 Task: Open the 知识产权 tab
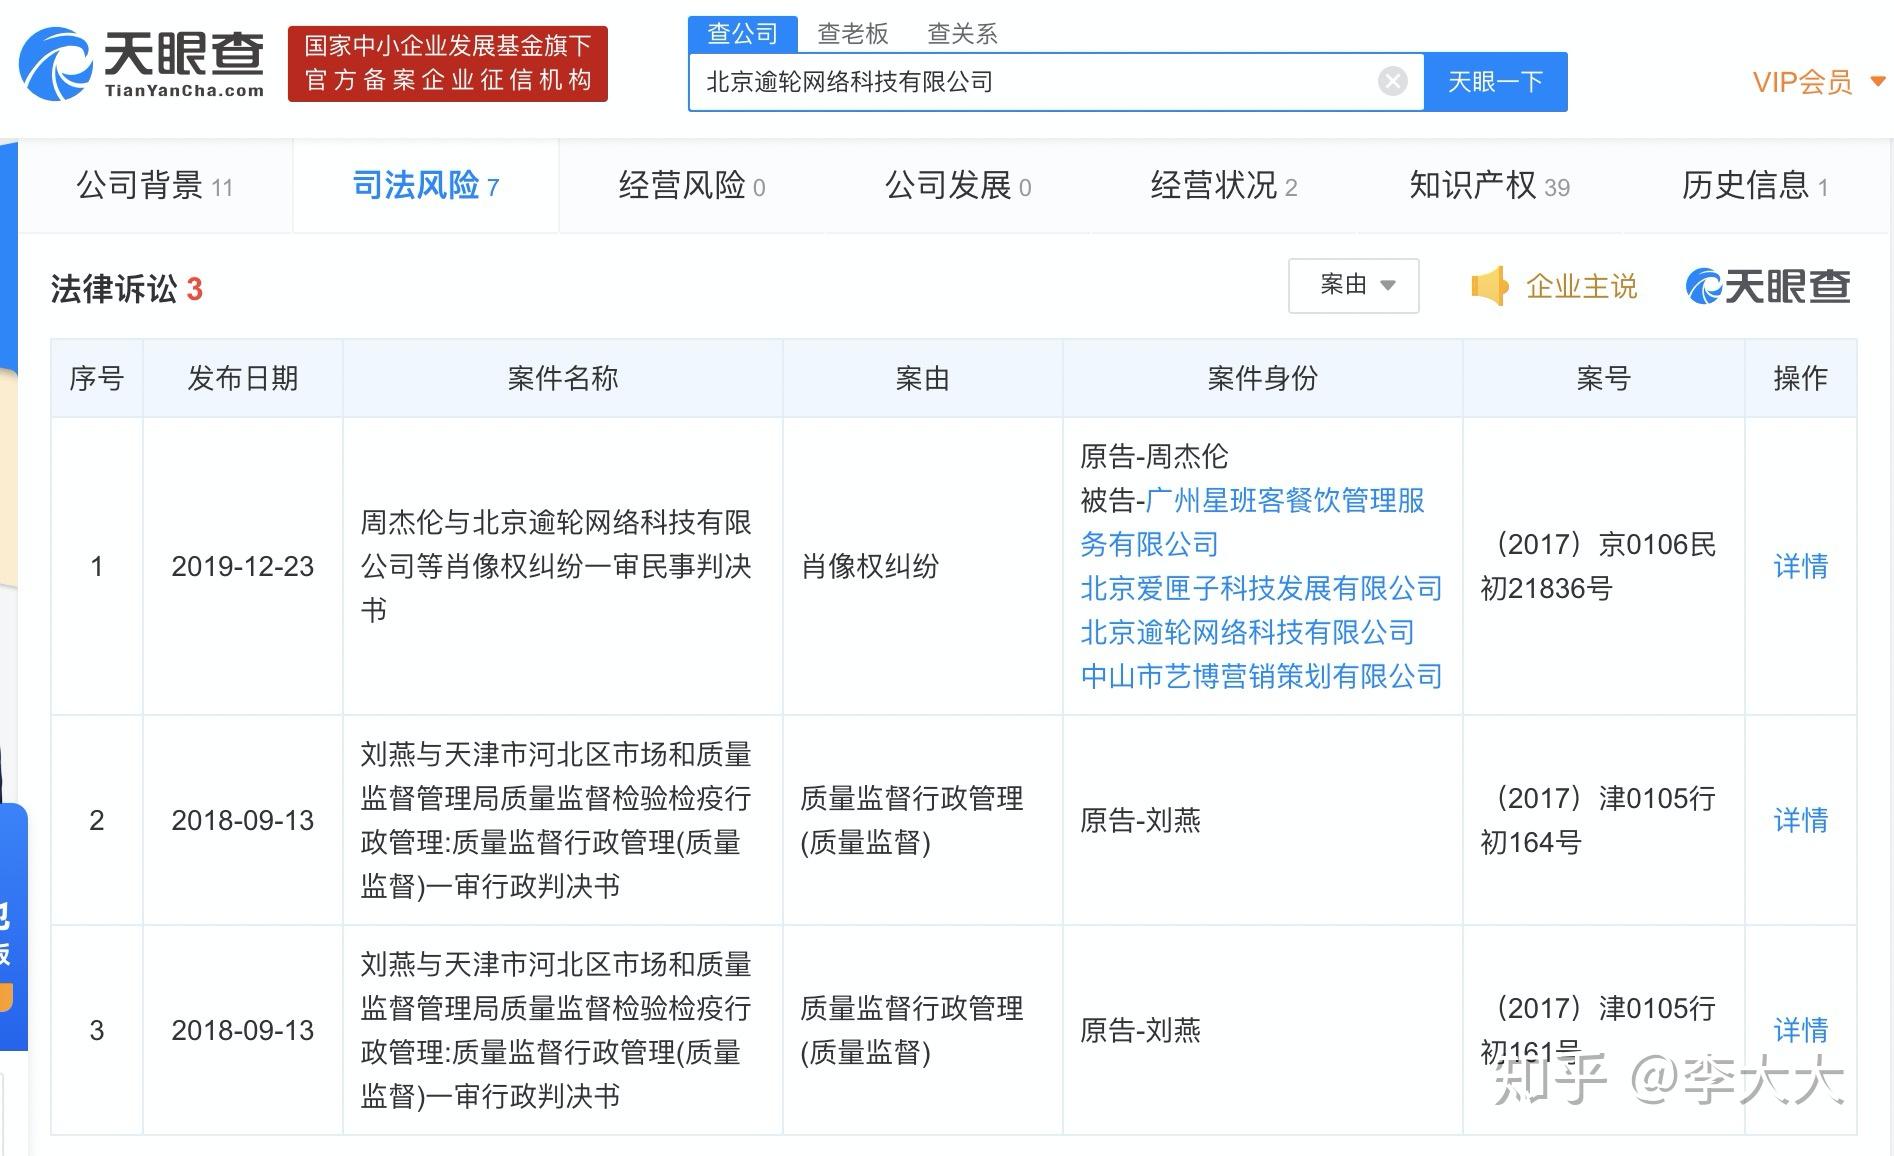[x=1489, y=186]
